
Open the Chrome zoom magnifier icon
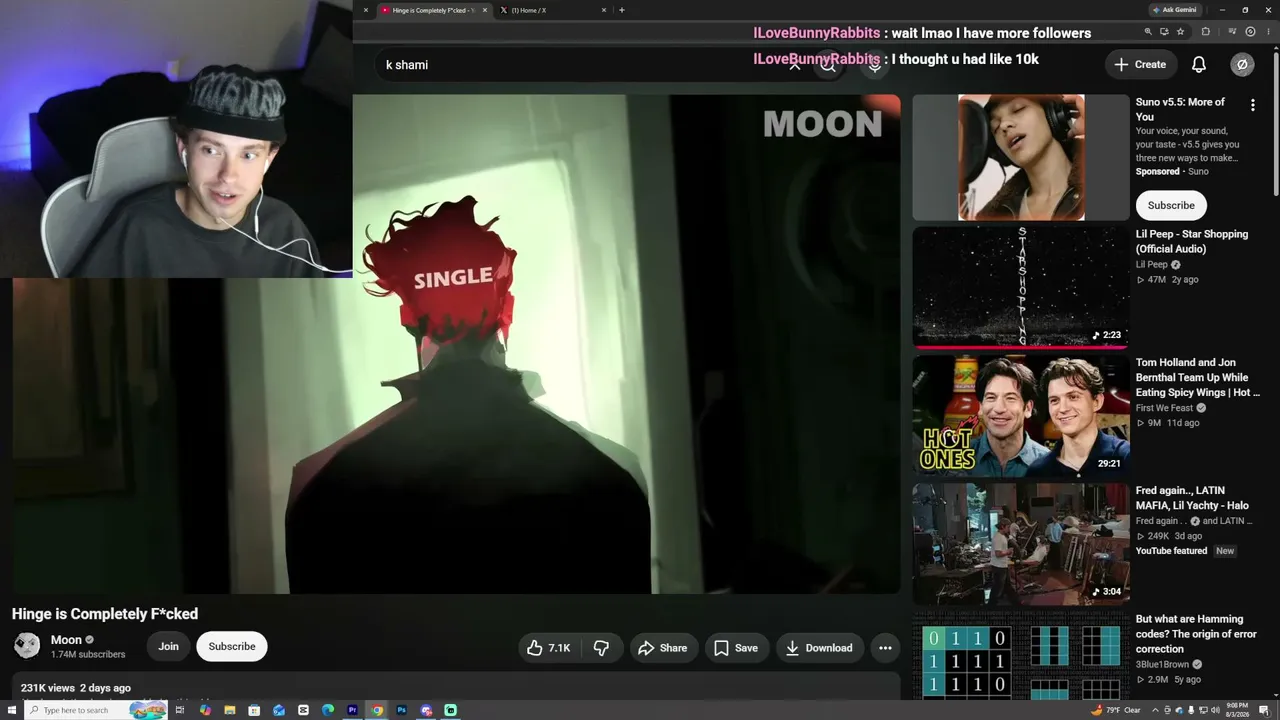1148,32
